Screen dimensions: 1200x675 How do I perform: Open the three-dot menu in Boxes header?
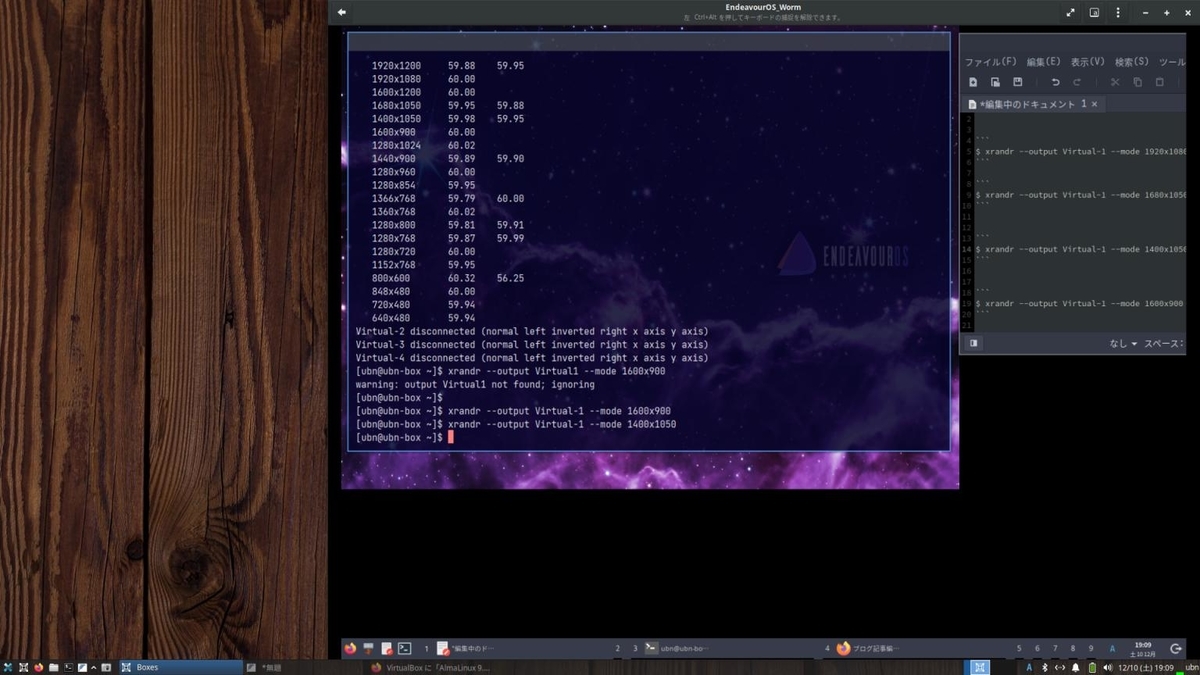pos(1117,12)
